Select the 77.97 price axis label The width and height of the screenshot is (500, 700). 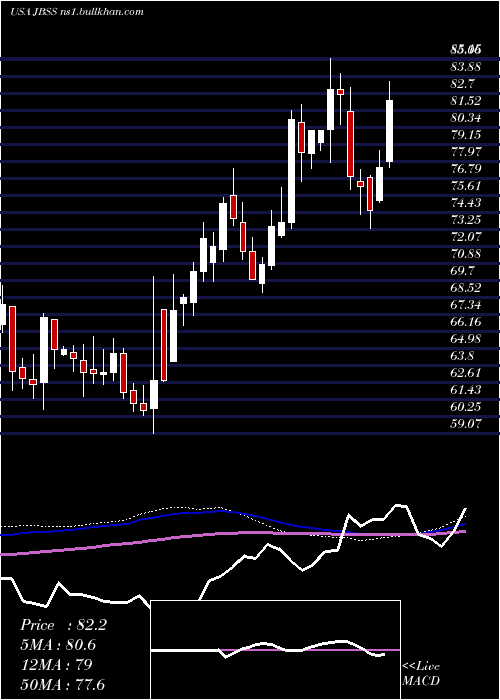tap(466, 152)
